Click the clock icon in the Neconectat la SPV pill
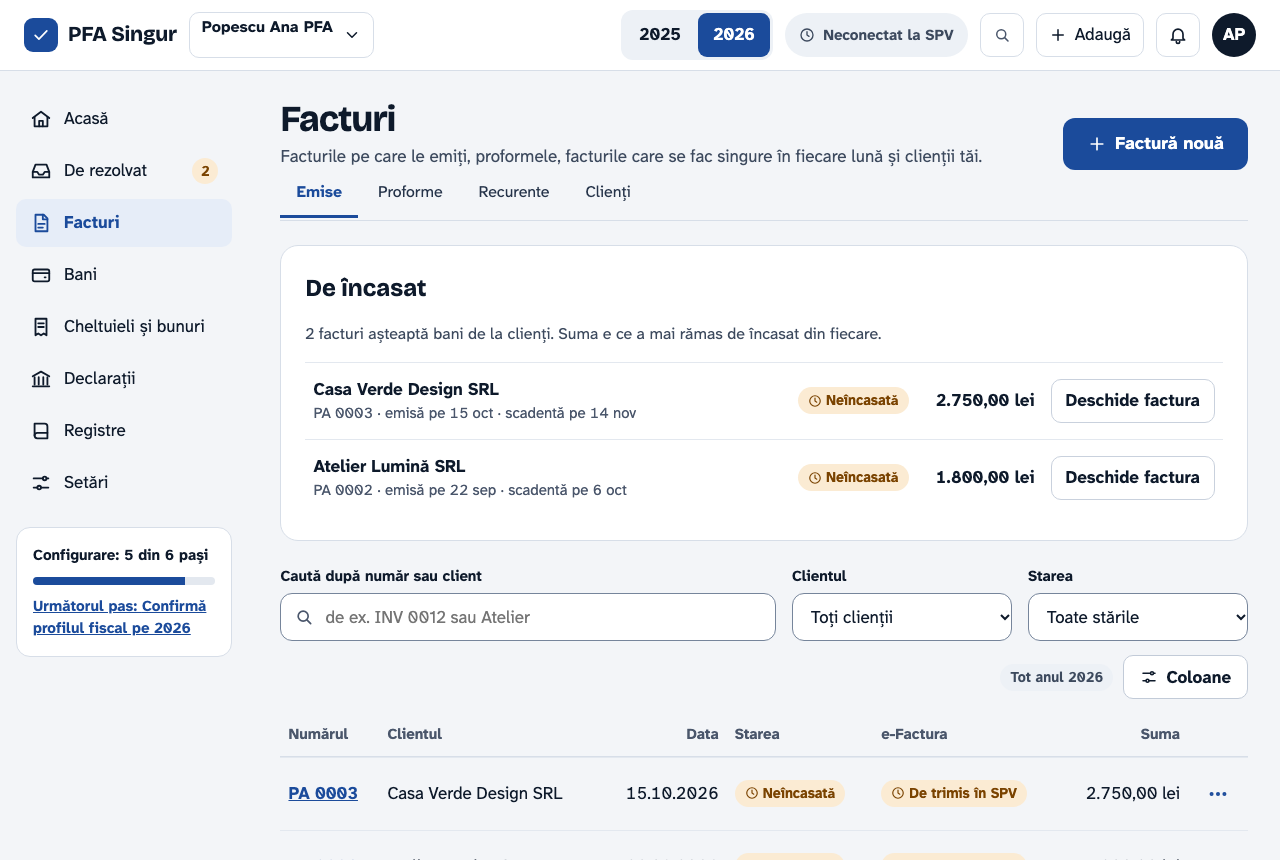The height and width of the screenshot is (860, 1280). click(x=807, y=35)
